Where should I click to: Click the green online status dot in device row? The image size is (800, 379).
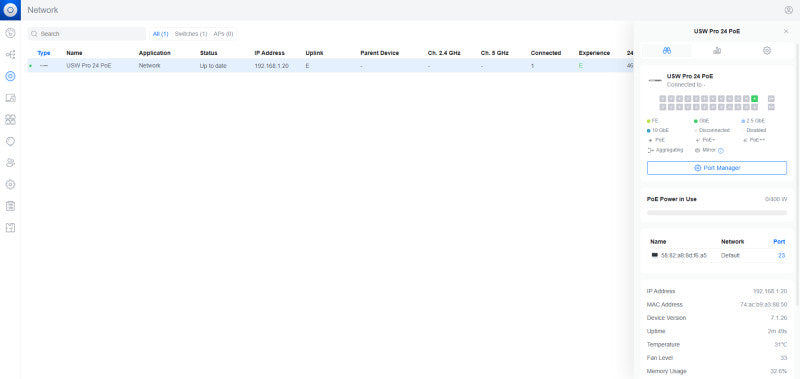31,66
